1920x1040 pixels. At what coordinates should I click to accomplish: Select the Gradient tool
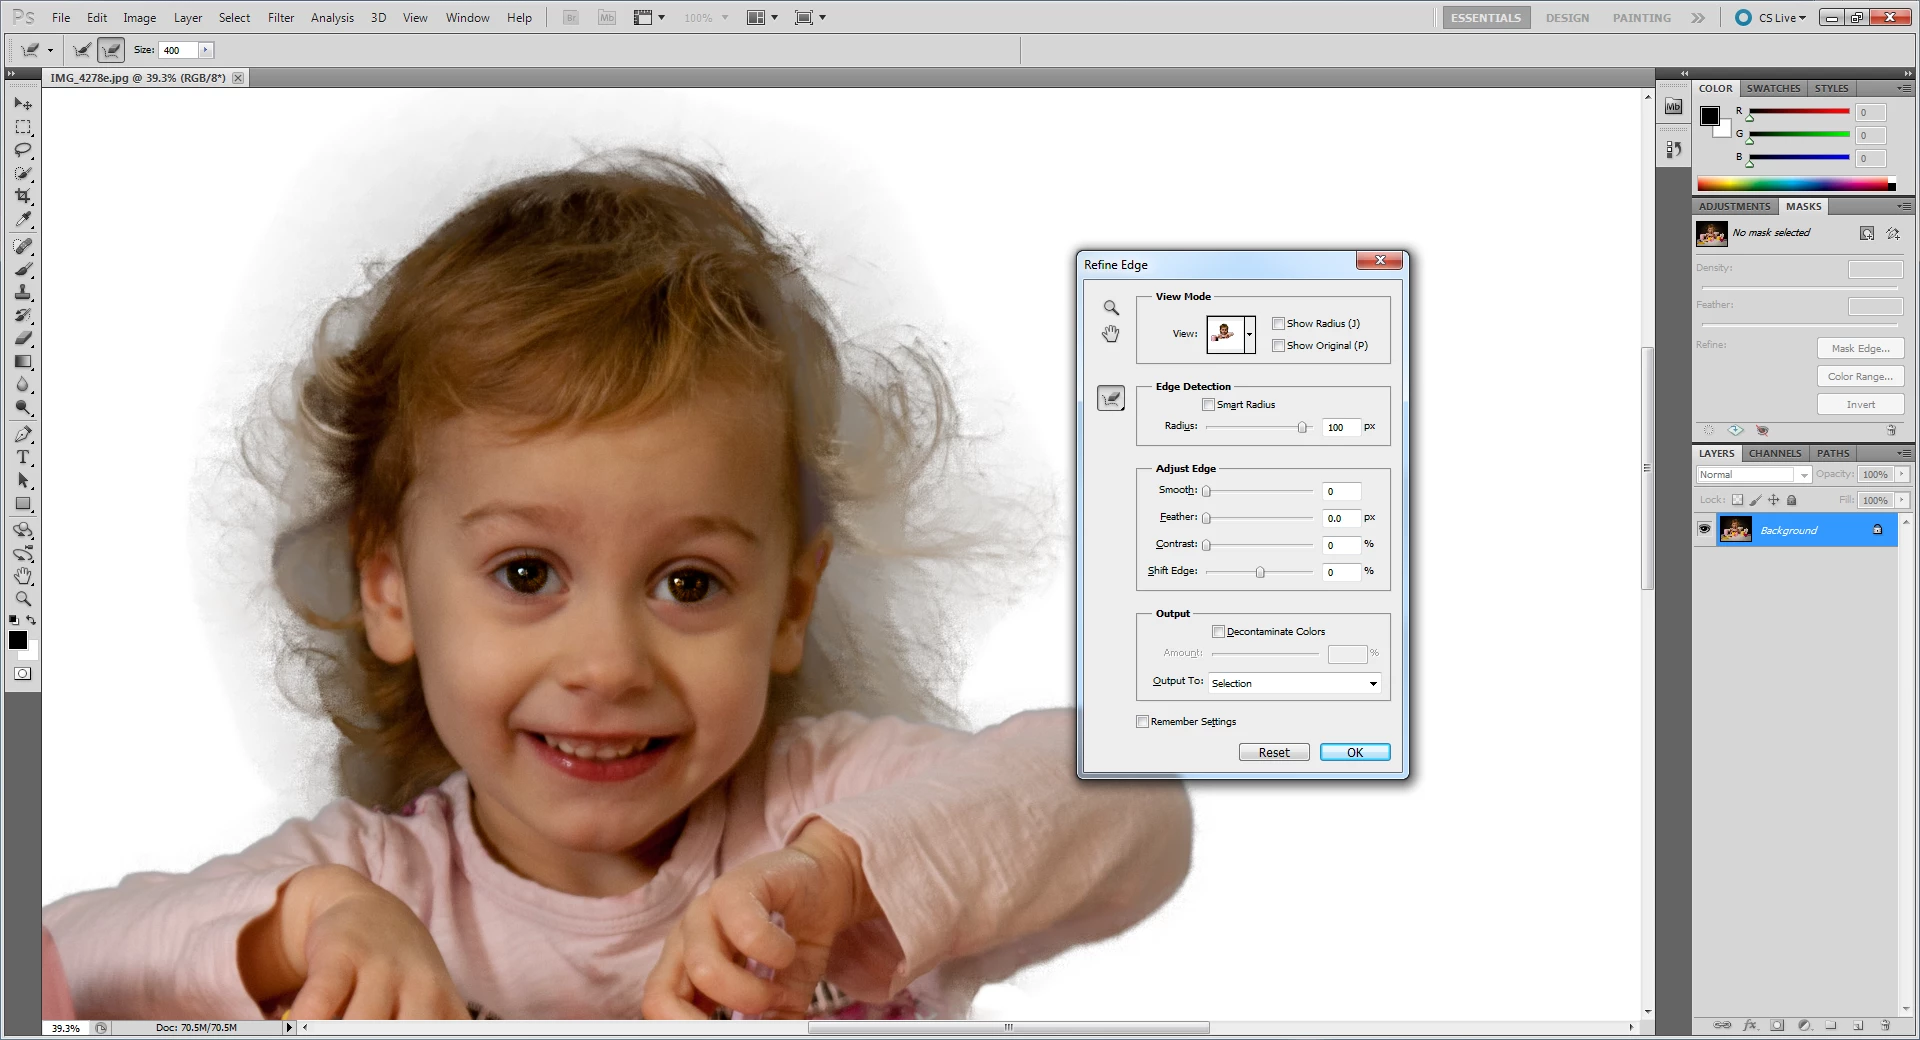point(23,361)
